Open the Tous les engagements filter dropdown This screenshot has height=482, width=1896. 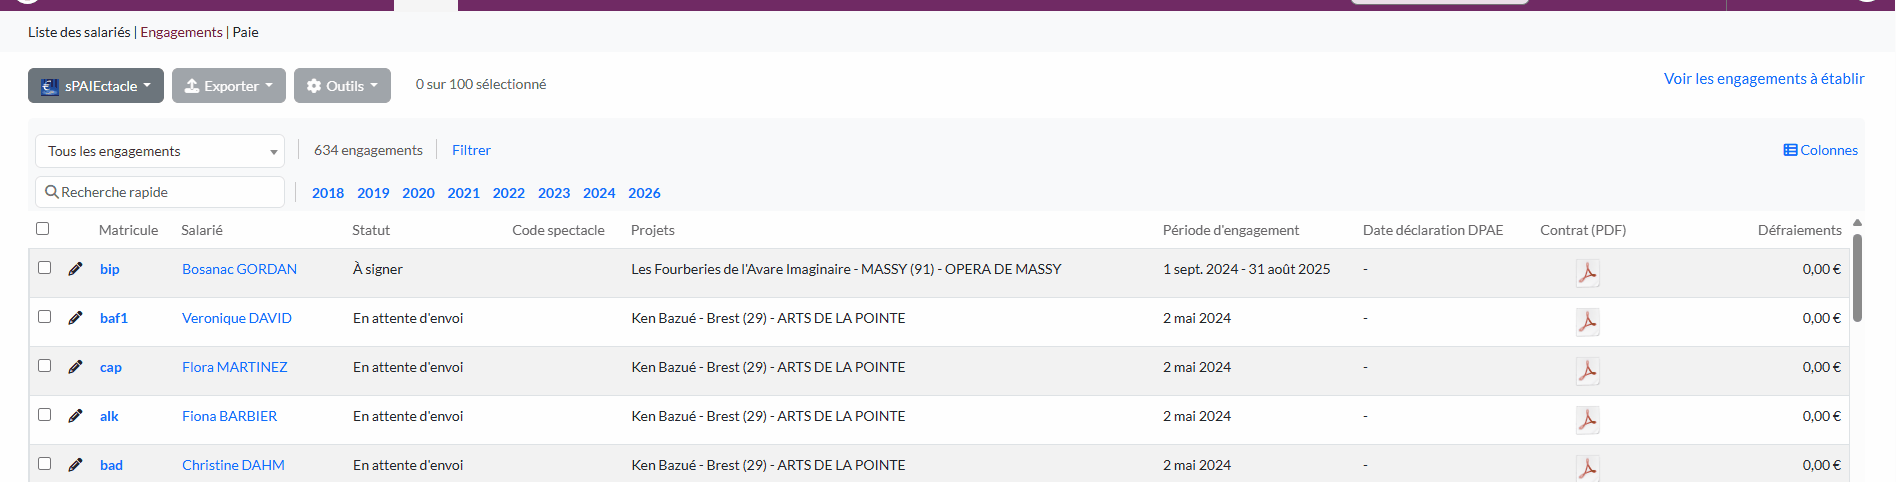[x=160, y=151]
